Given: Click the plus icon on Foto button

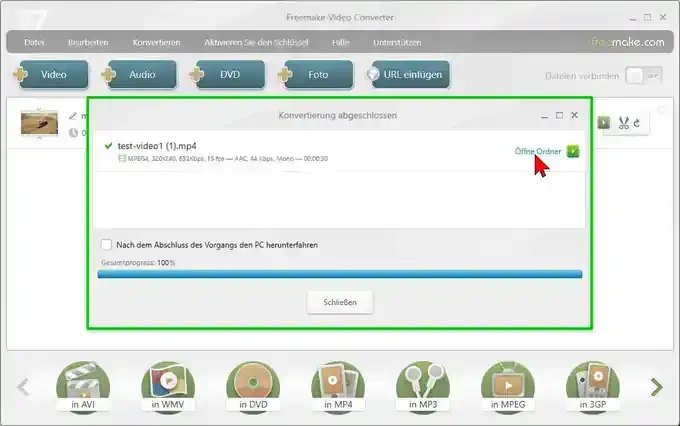Looking at the screenshot, I should (285, 74).
